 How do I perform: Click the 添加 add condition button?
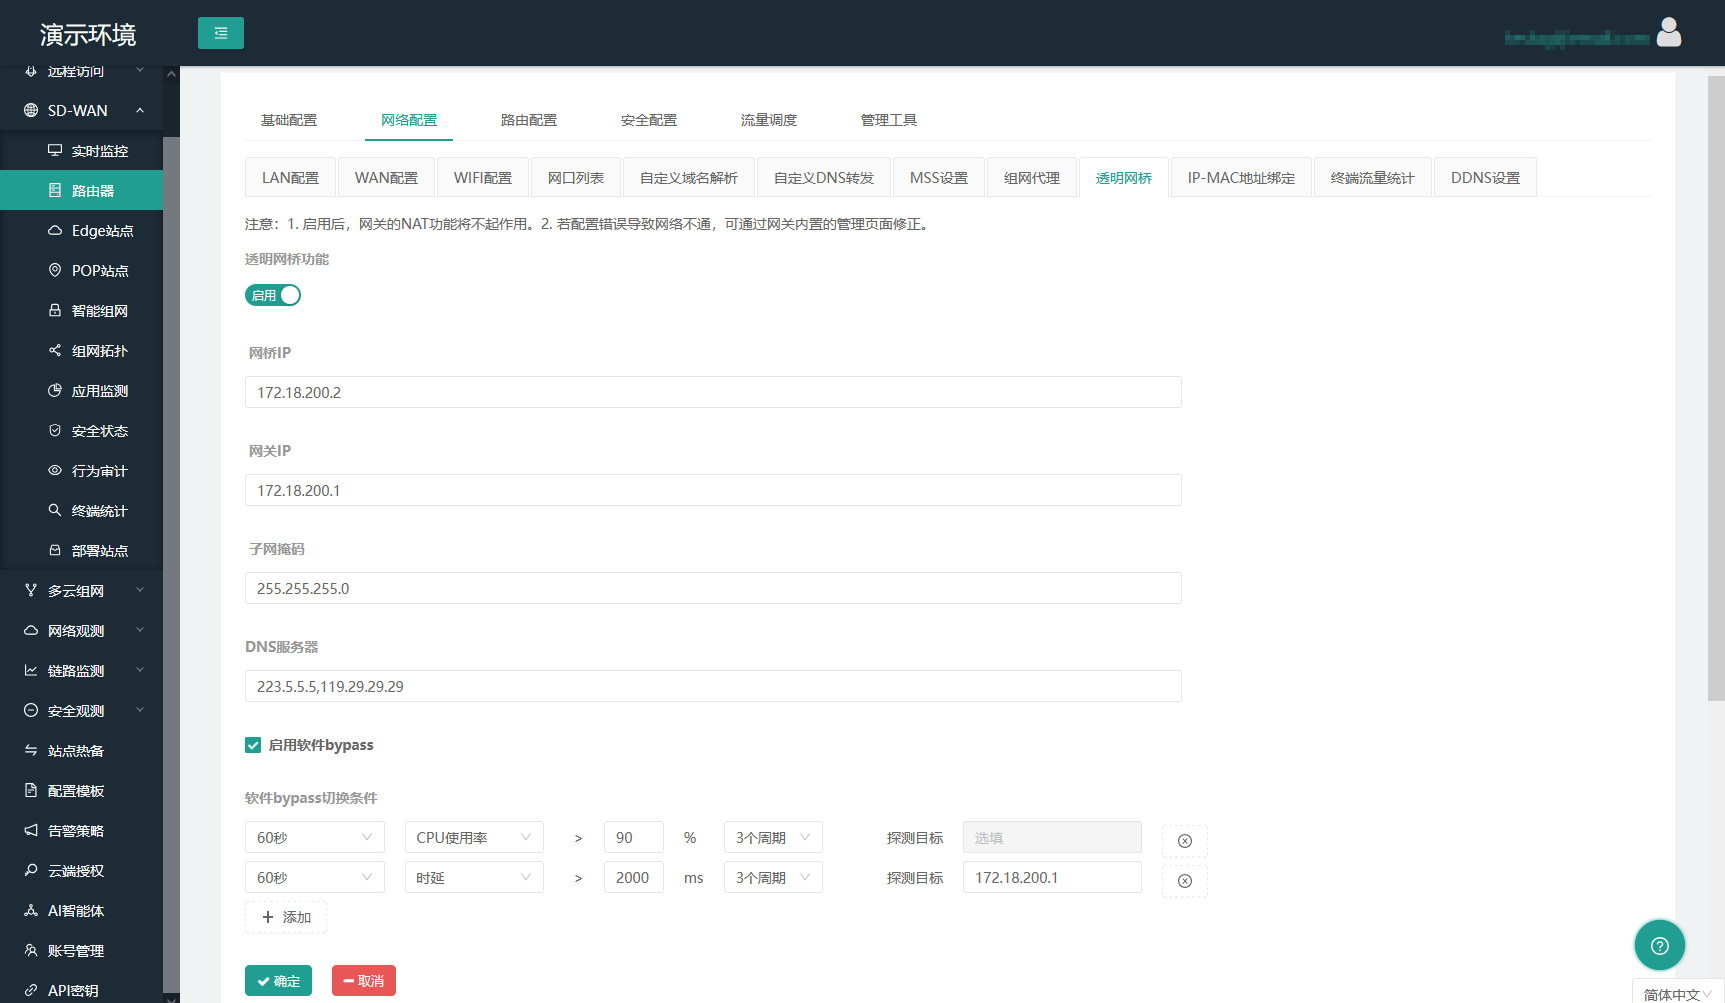point(286,917)
